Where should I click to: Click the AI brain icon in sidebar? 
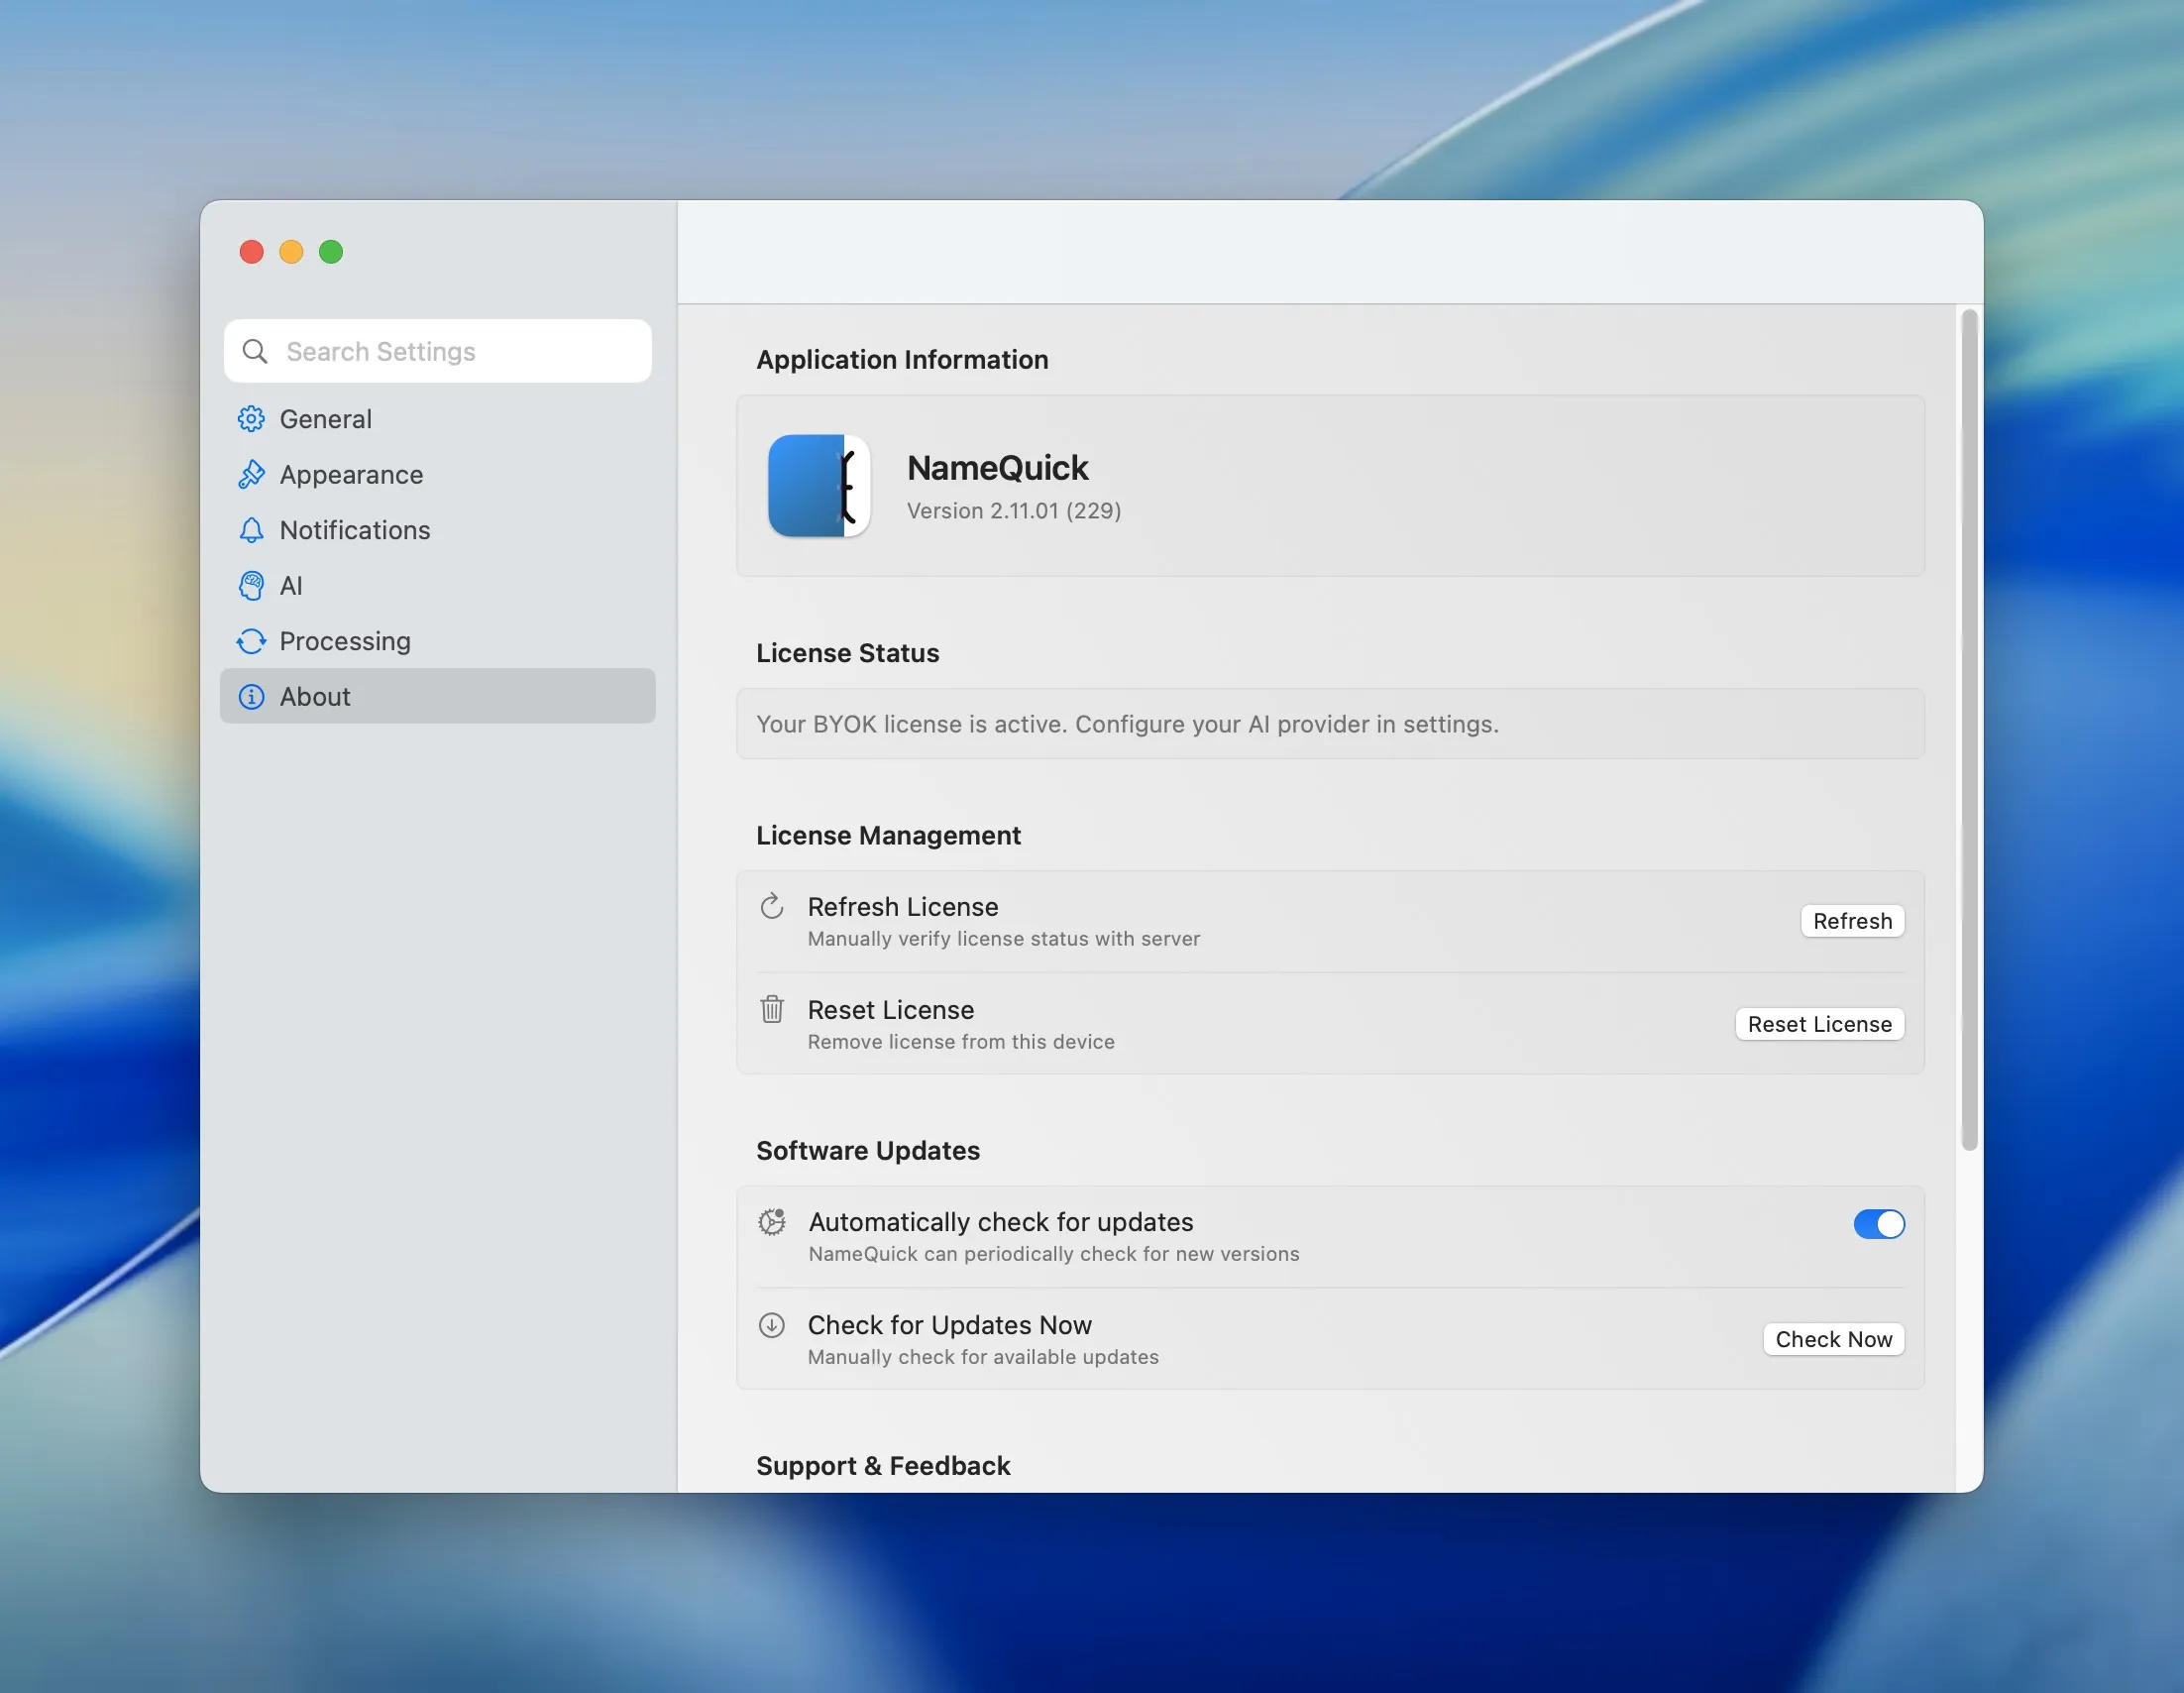(x=251, y=585)
